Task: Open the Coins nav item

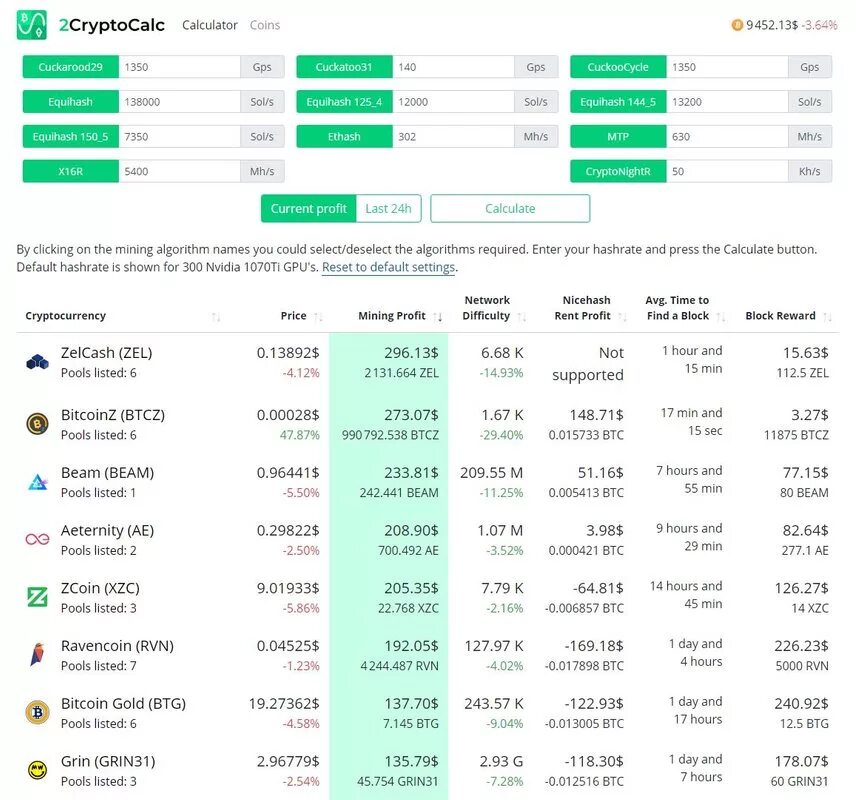Action: point(265,25)
